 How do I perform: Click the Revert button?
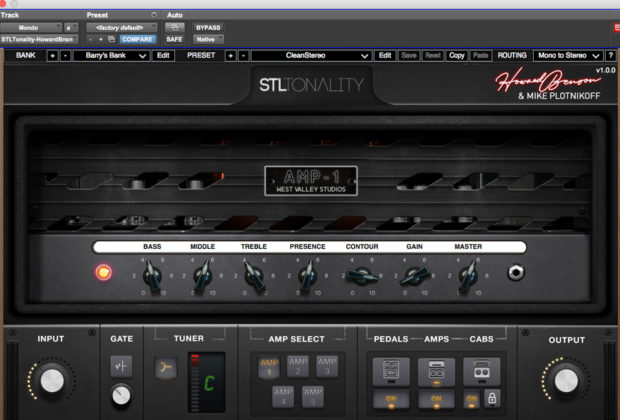point(433,56)
